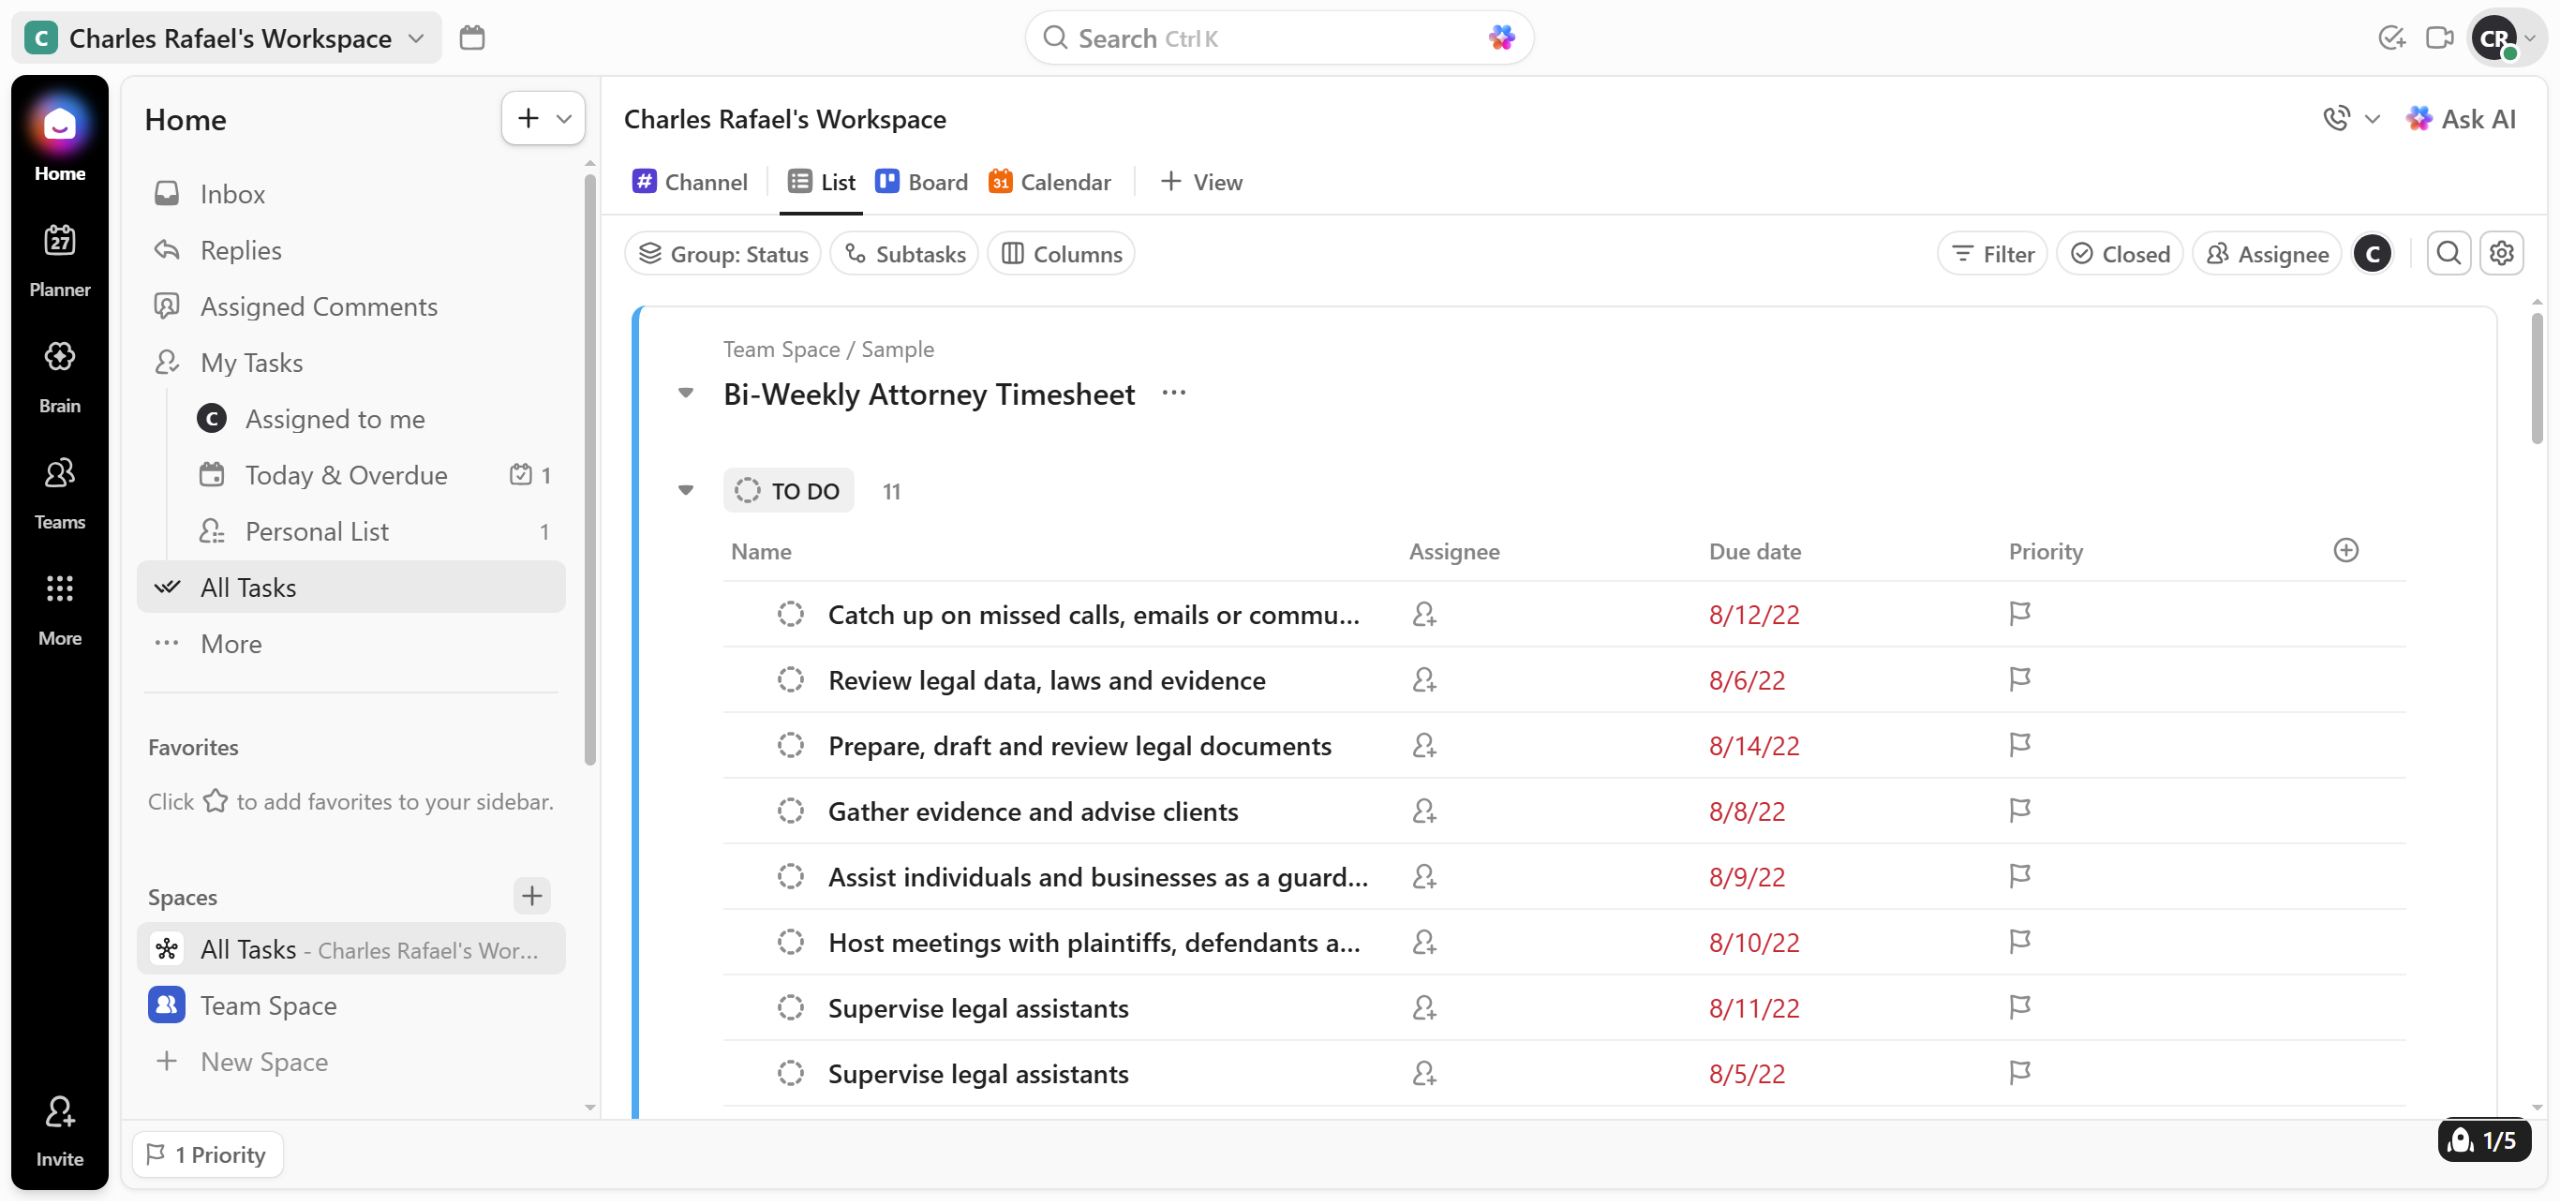The width and height of the screenshot is (2560, 1201).
Task: Open view settings gear icon
Action: (x=2501, y=254)
